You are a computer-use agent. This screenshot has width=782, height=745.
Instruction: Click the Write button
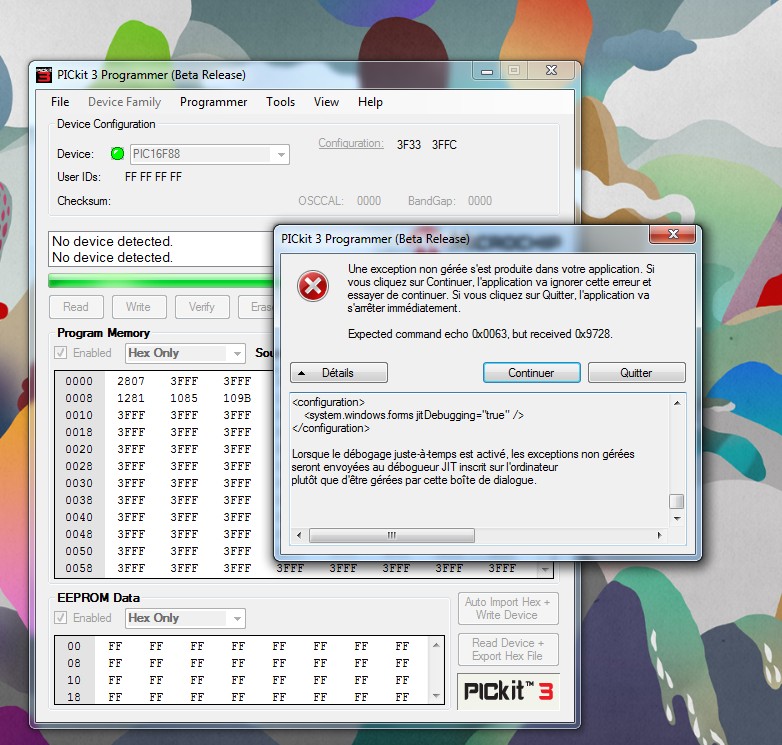pyautogui.click(x=139, y=307)
